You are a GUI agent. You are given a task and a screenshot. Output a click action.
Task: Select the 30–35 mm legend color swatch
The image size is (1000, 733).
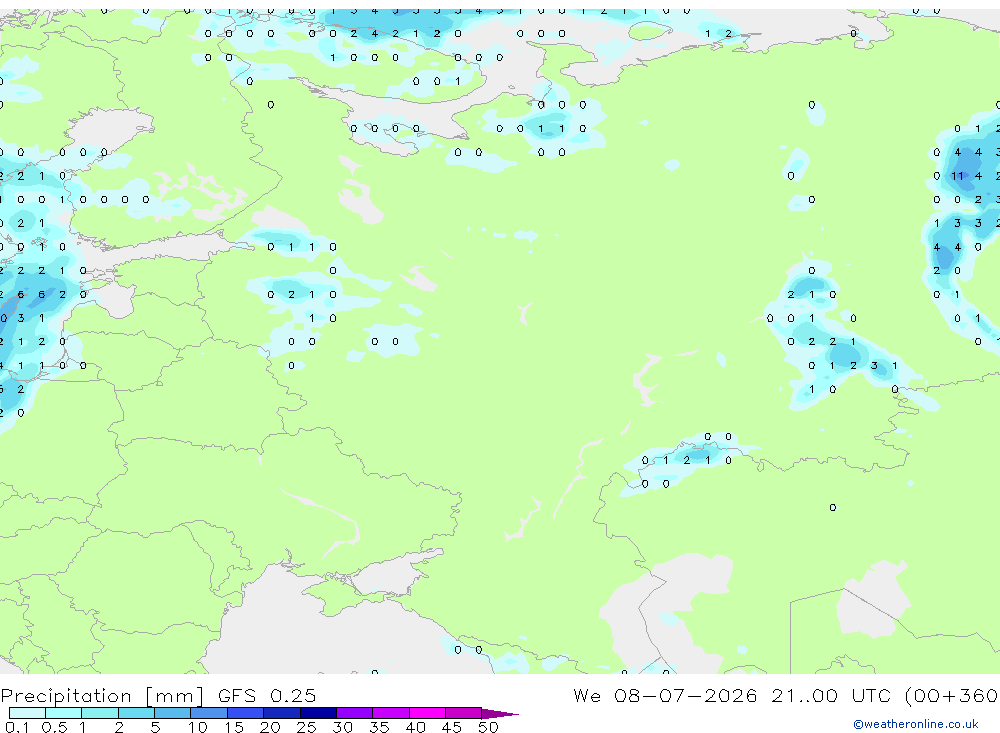(x=355, y=713)
